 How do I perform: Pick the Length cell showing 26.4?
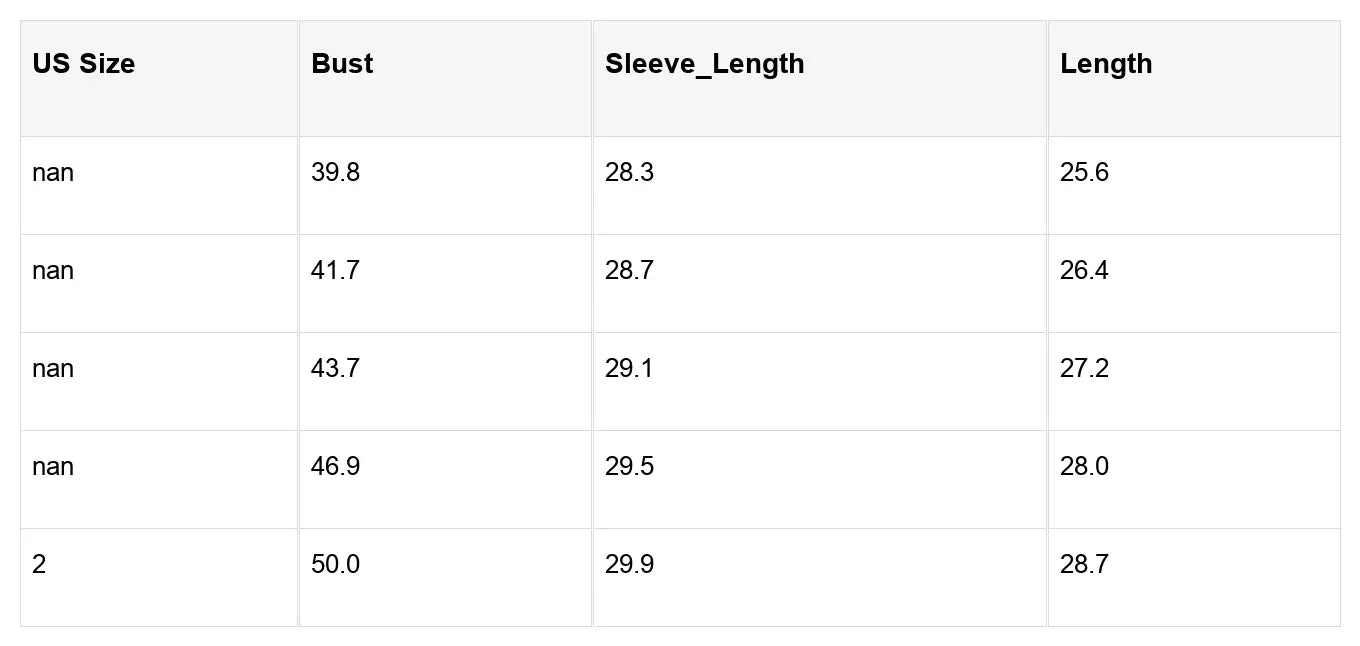coord(1084,271)
